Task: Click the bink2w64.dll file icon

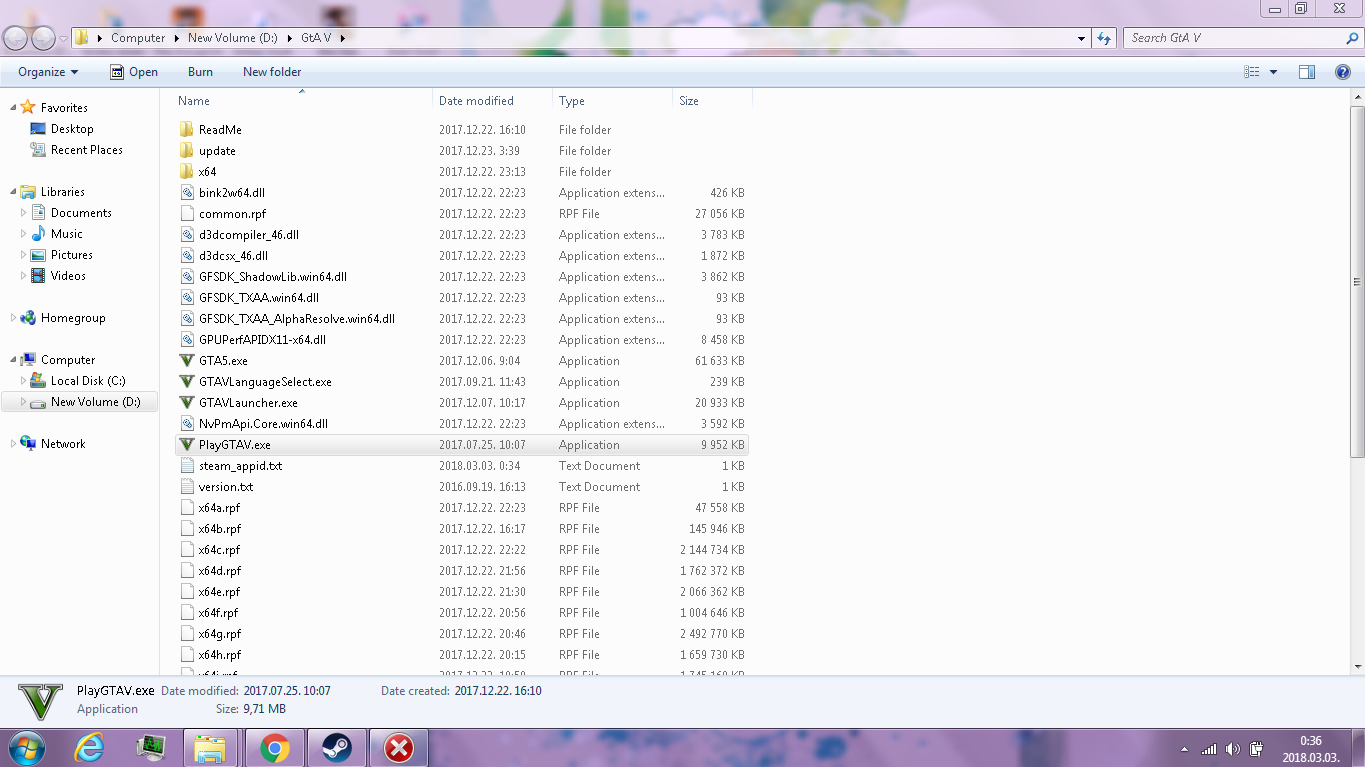Action: coord(186,193)
